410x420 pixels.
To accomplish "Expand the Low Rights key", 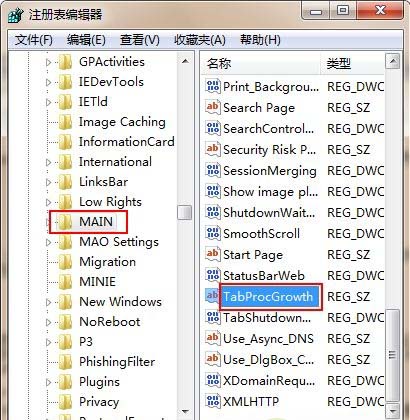I will point(49,202).
